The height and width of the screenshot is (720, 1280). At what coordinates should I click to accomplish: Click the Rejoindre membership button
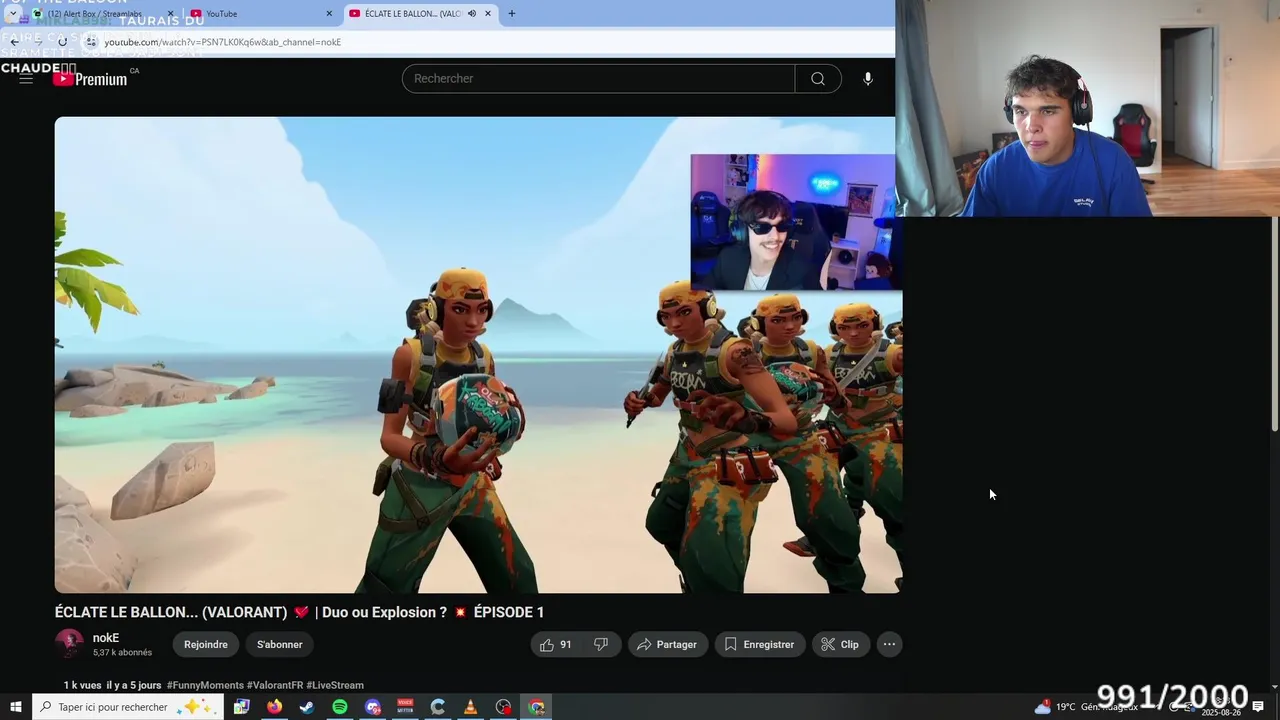coord(206,645)
